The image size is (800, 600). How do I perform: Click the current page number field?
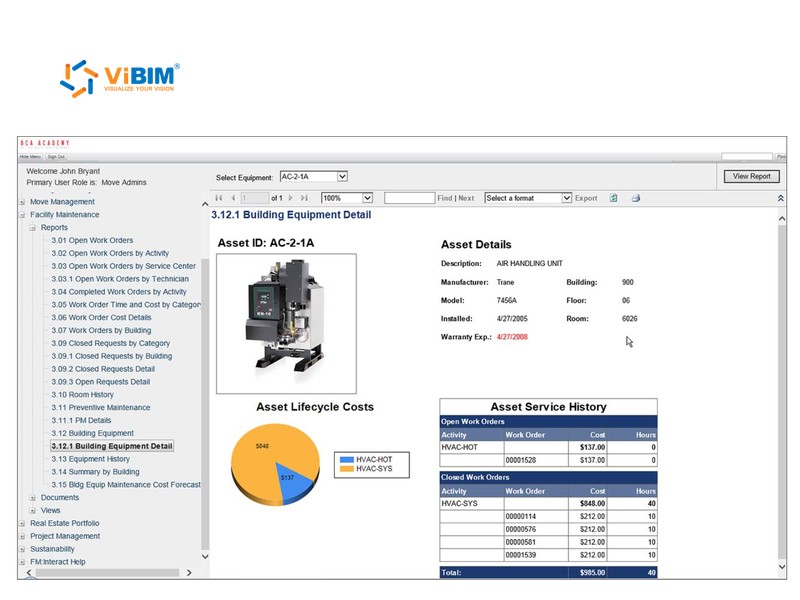255,198
